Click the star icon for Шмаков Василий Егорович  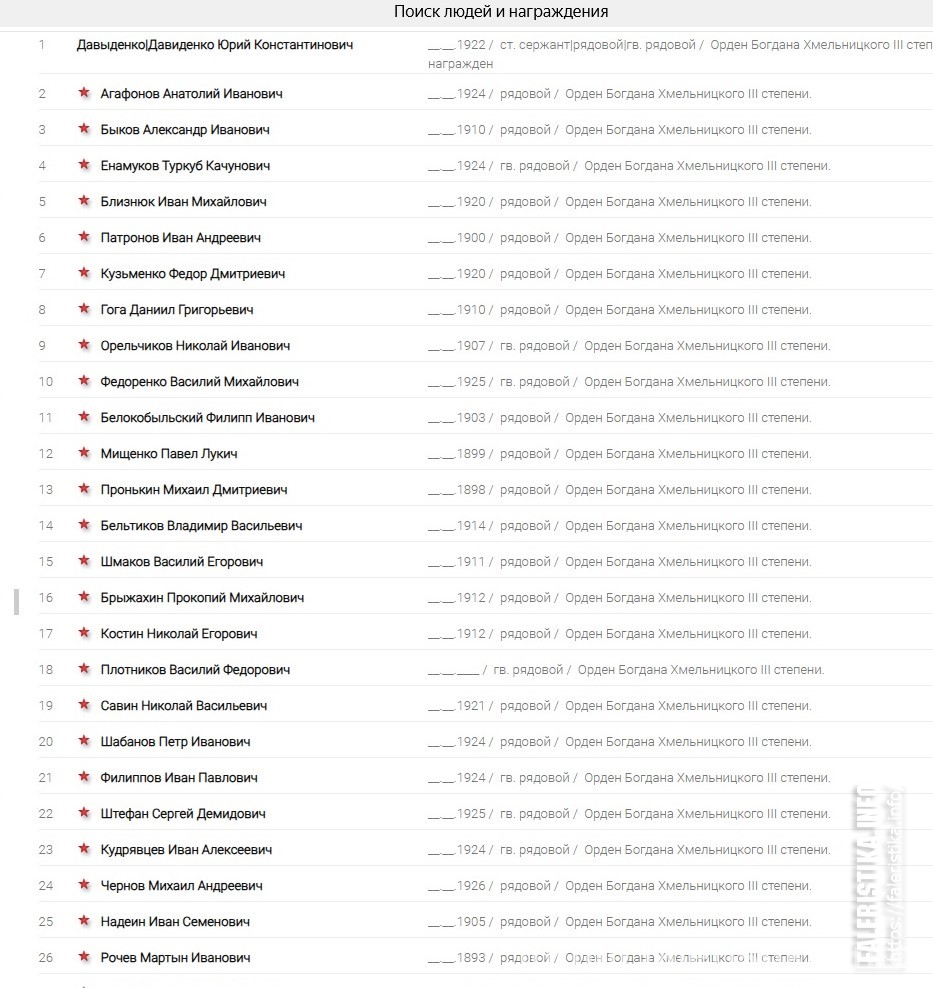(x=84, y=561)
